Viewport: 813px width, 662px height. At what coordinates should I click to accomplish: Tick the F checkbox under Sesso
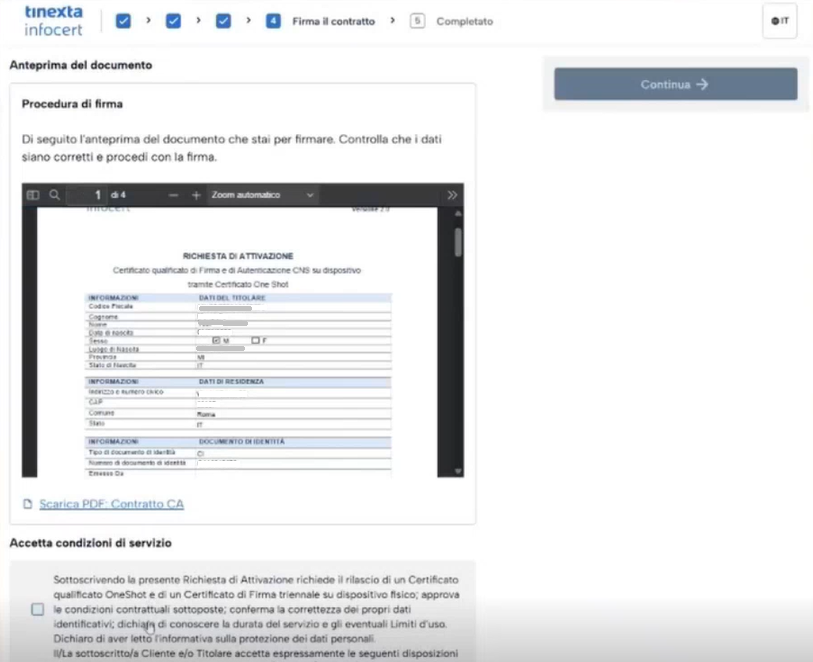pyautogui.click(x=255, y=341)
